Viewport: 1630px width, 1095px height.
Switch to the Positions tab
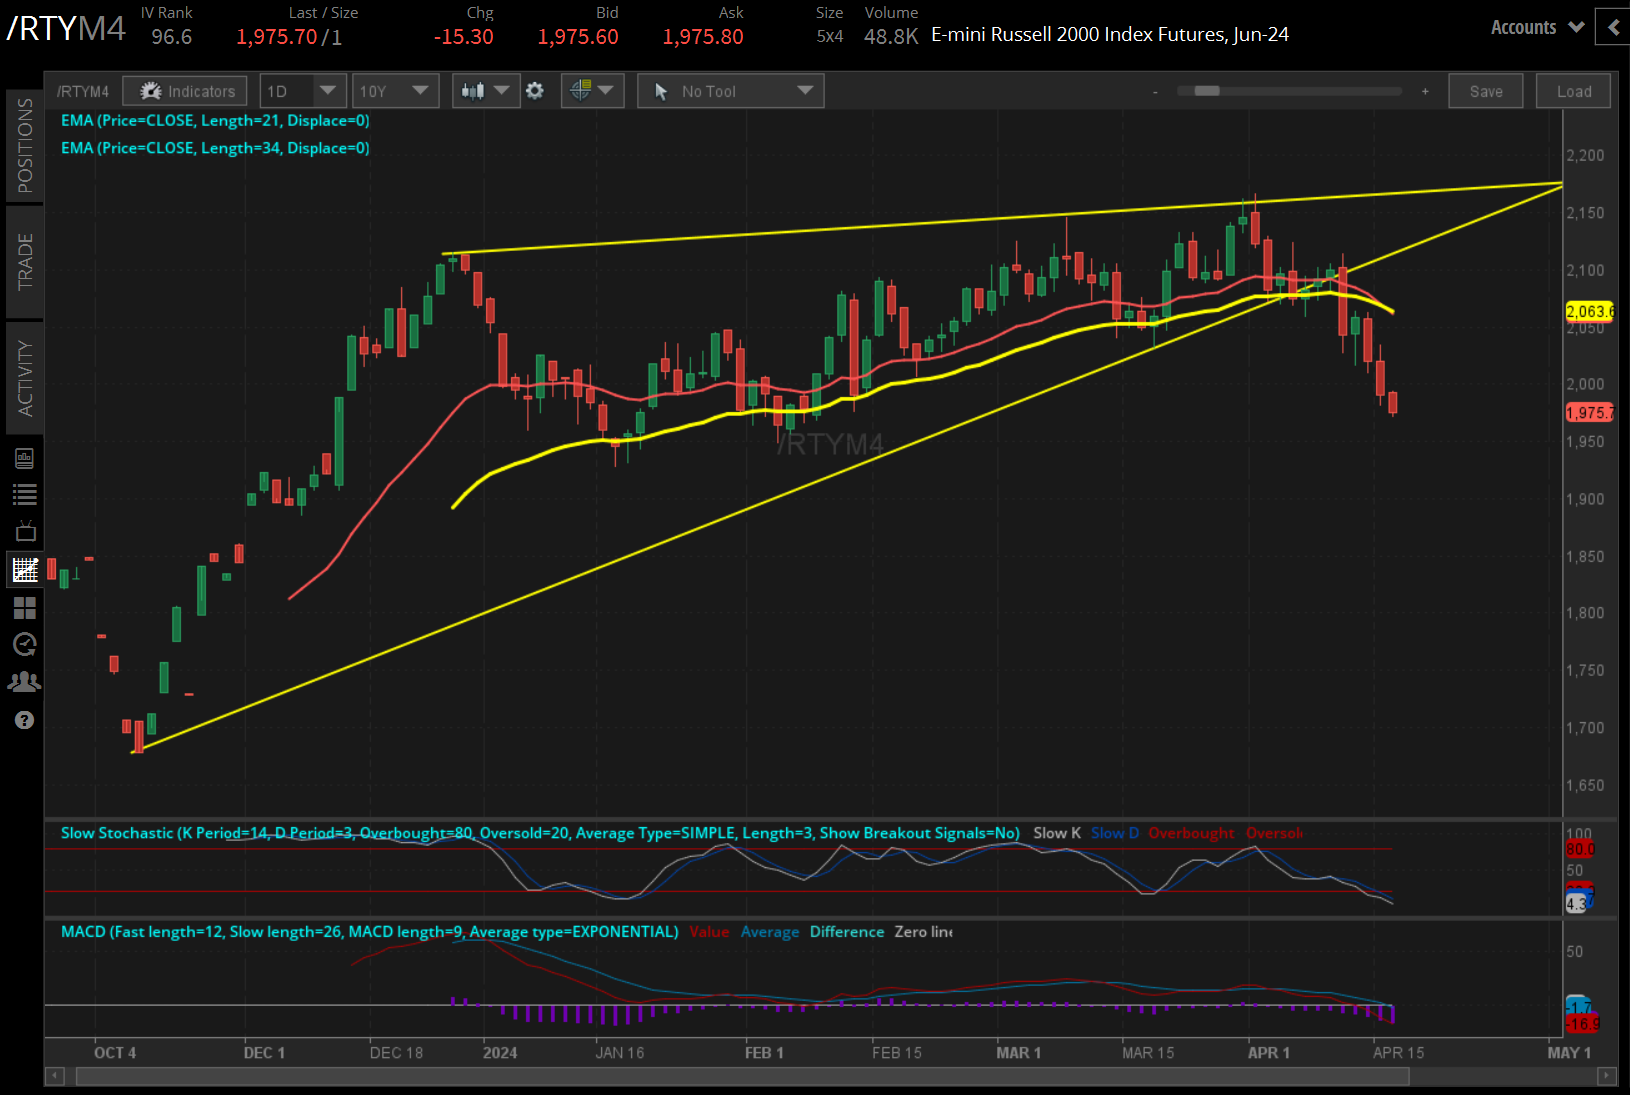pos(25,145)
